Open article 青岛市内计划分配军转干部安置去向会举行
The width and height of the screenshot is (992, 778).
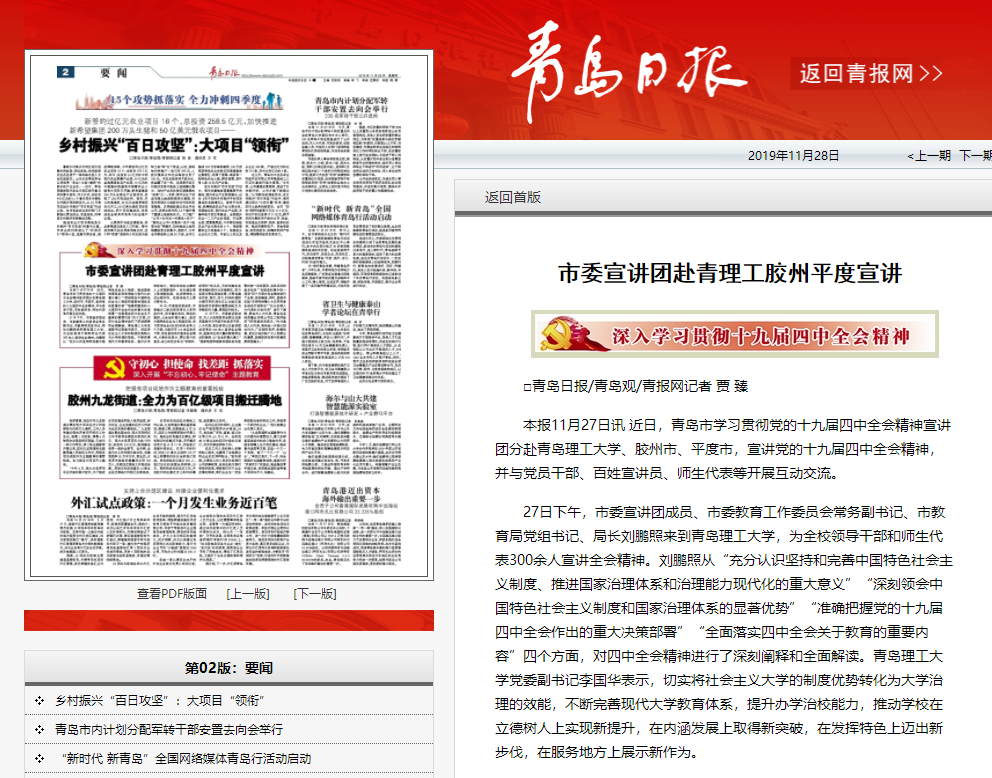[169, 730]
